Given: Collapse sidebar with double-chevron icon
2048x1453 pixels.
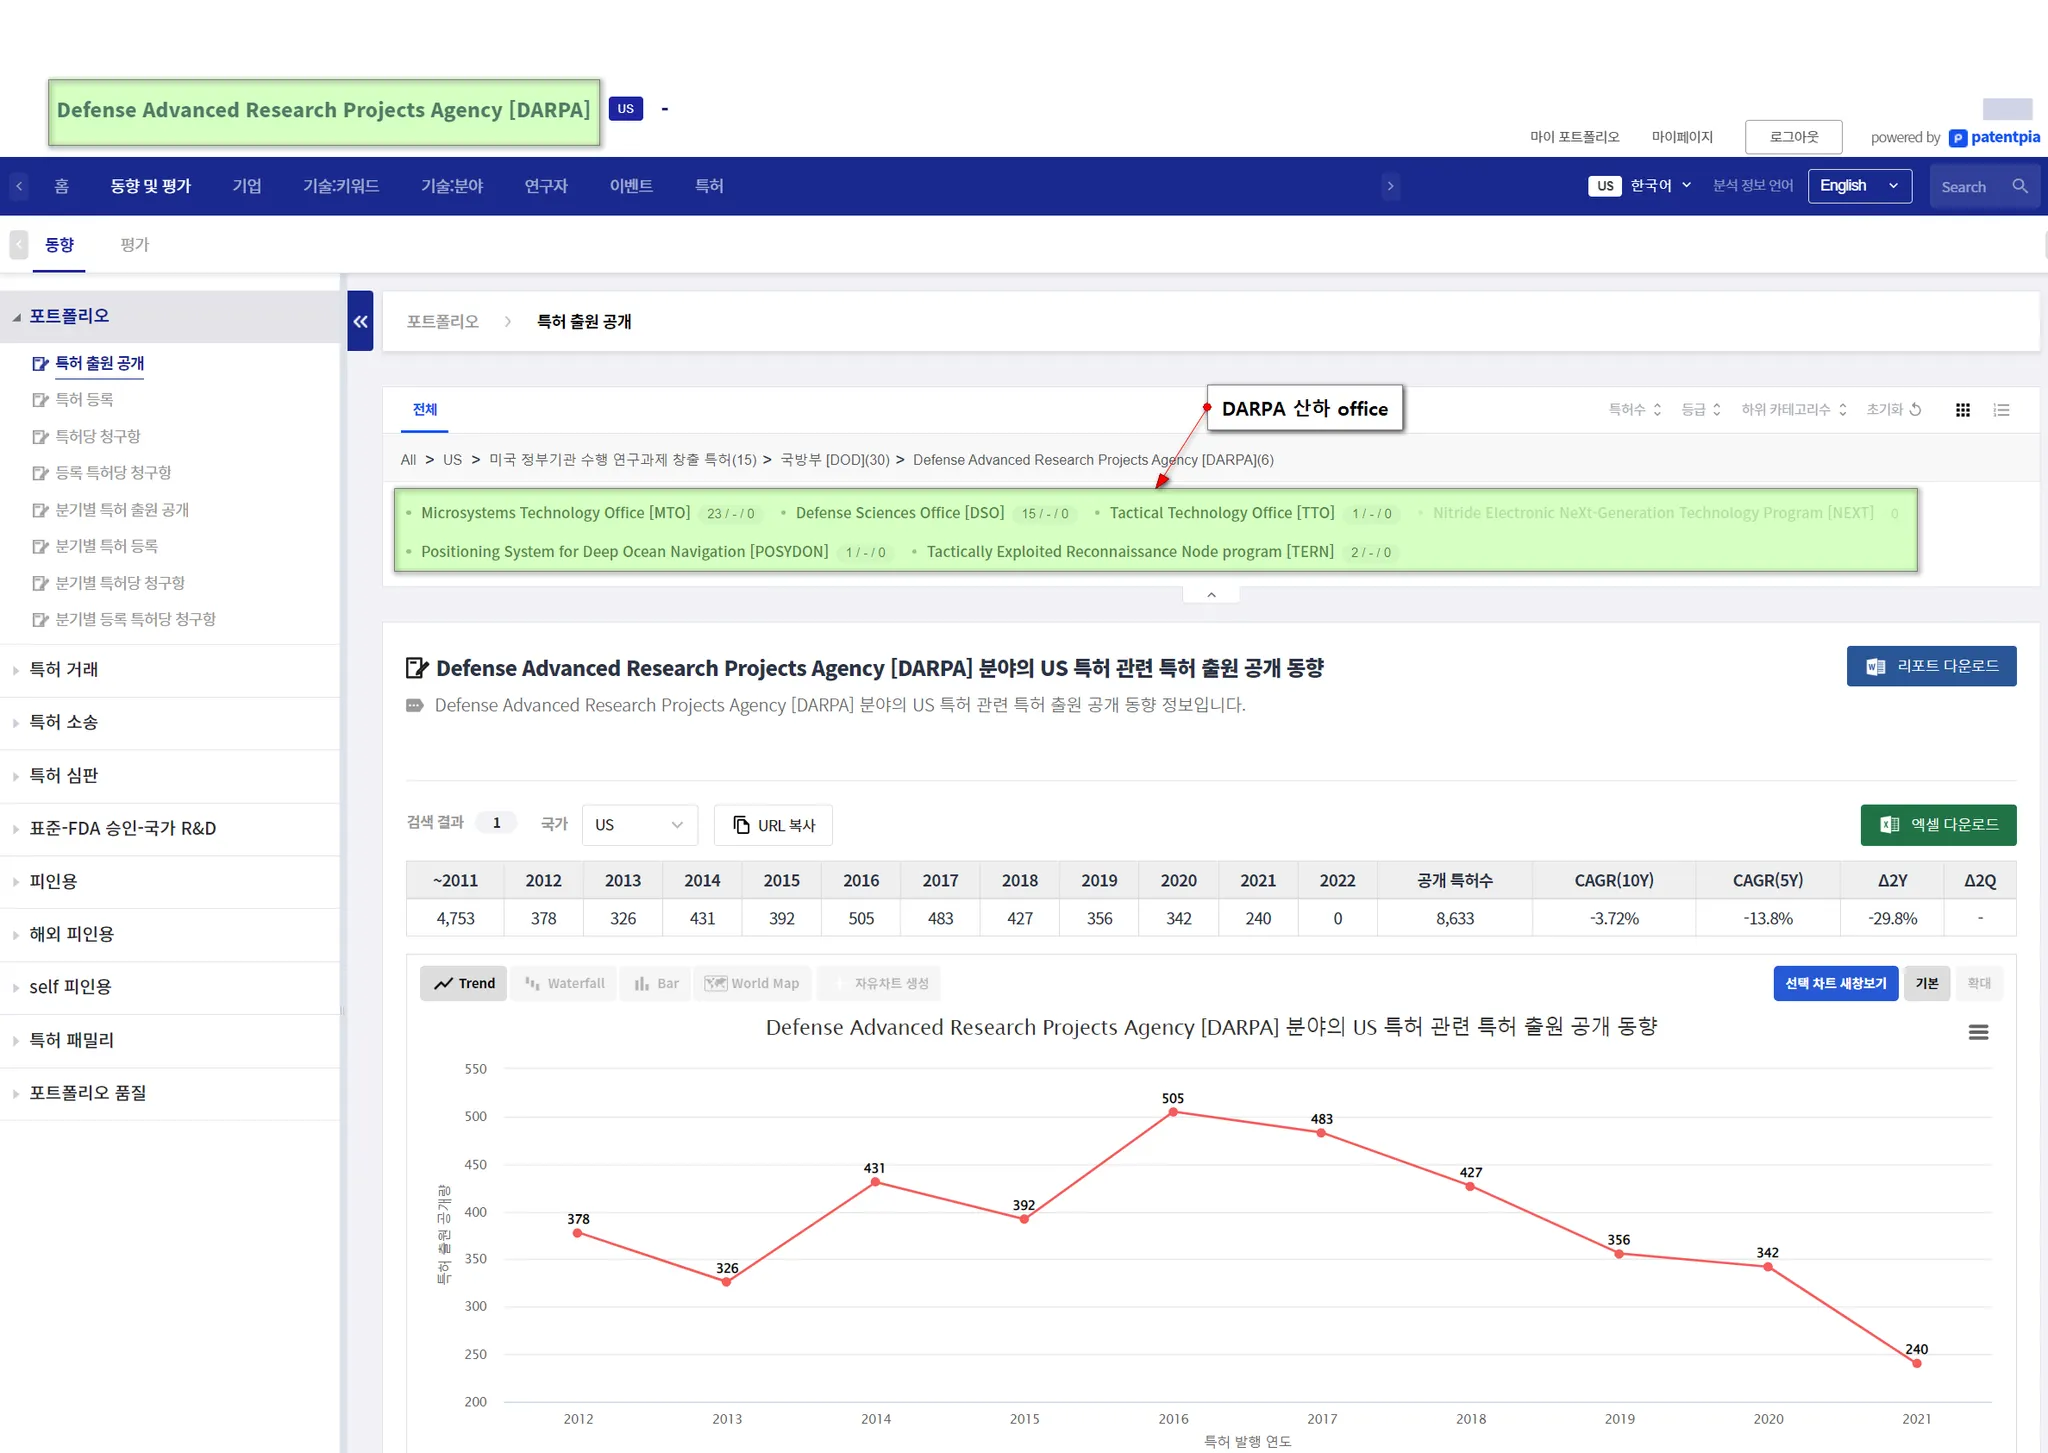Looking at the screenshot, I should 360,321.
